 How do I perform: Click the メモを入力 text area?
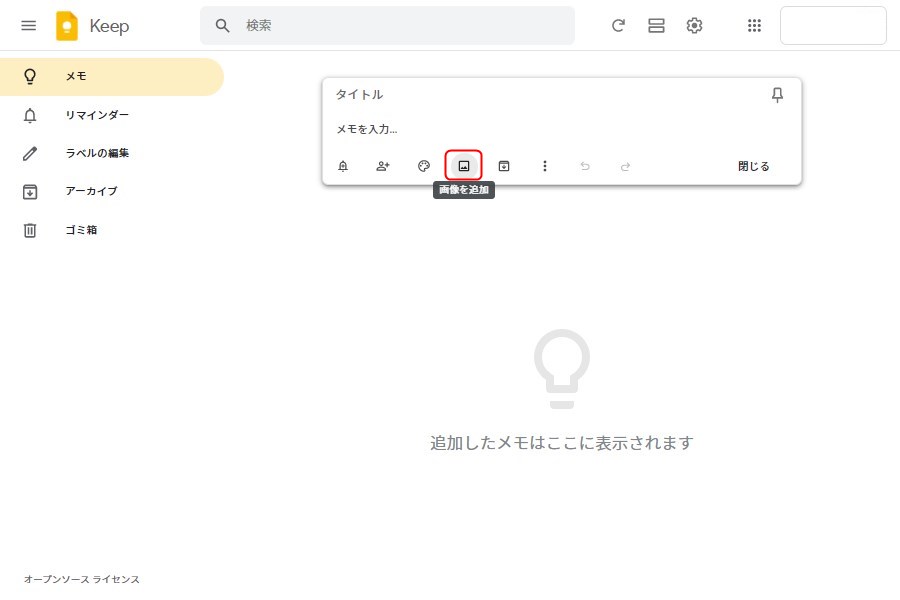coord(540,129)
